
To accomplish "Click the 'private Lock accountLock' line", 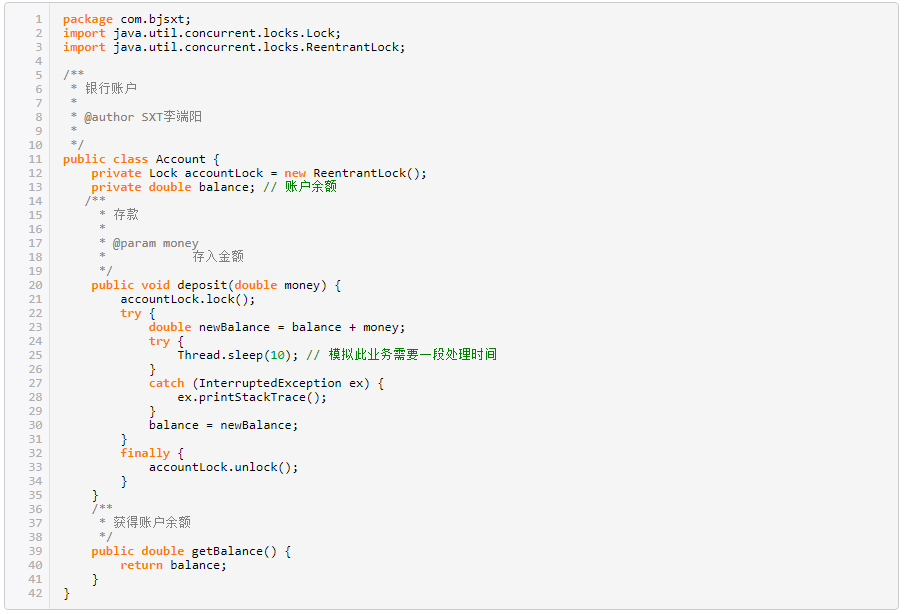I will [259, 173].
